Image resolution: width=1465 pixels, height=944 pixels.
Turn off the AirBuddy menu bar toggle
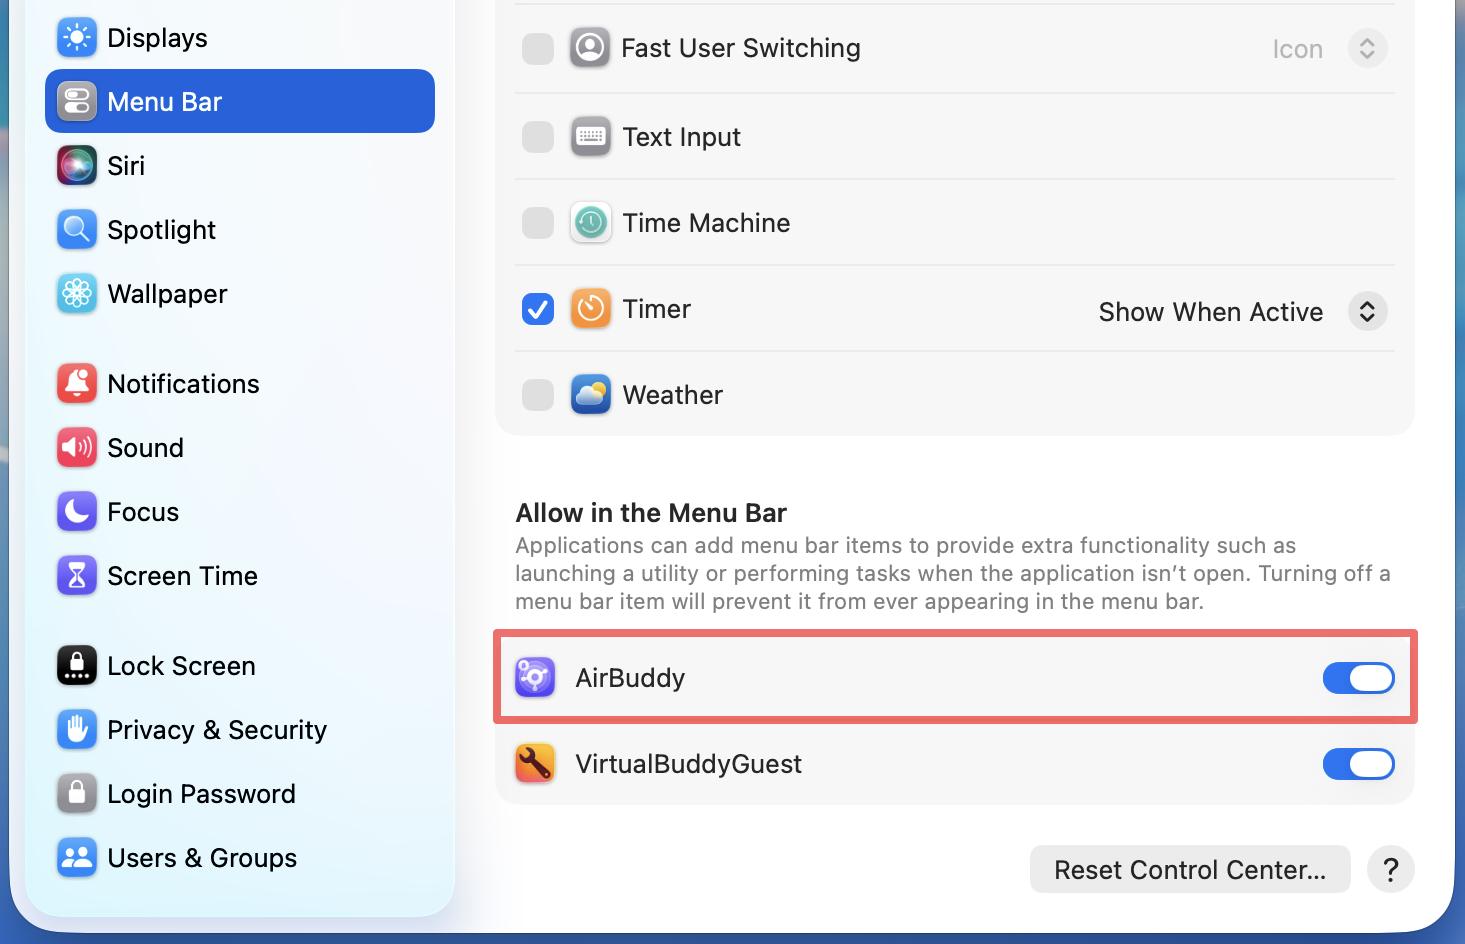coord(1358,678)
